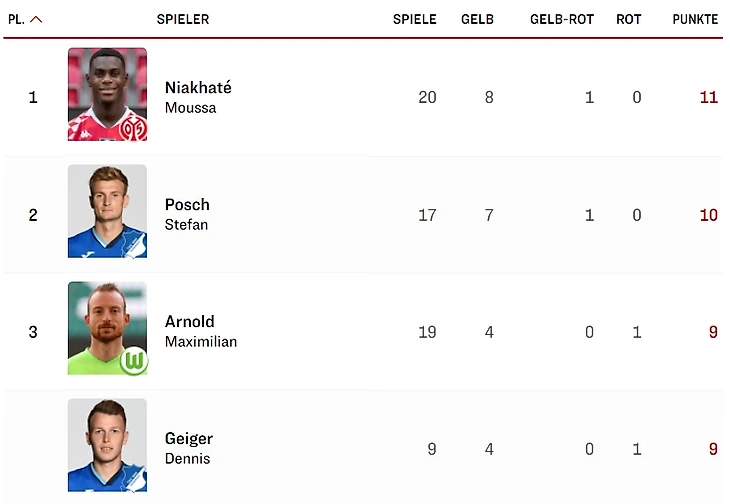
Task: Sort by SPIELER column header
Action: [183, 19]
